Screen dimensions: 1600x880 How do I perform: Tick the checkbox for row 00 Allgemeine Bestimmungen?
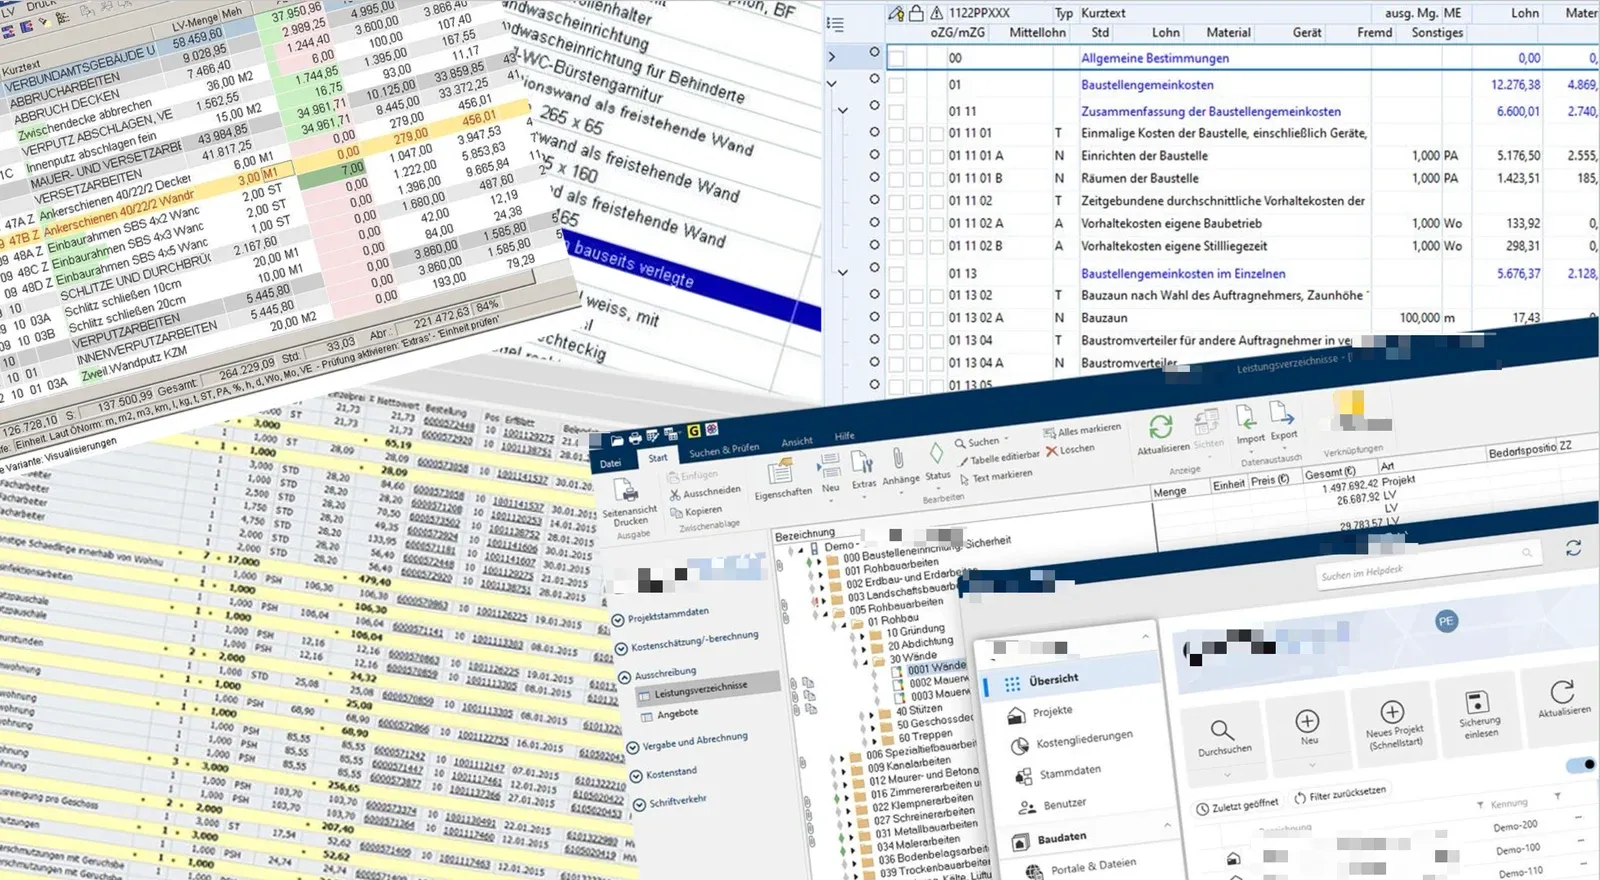[x=896, y=58]
